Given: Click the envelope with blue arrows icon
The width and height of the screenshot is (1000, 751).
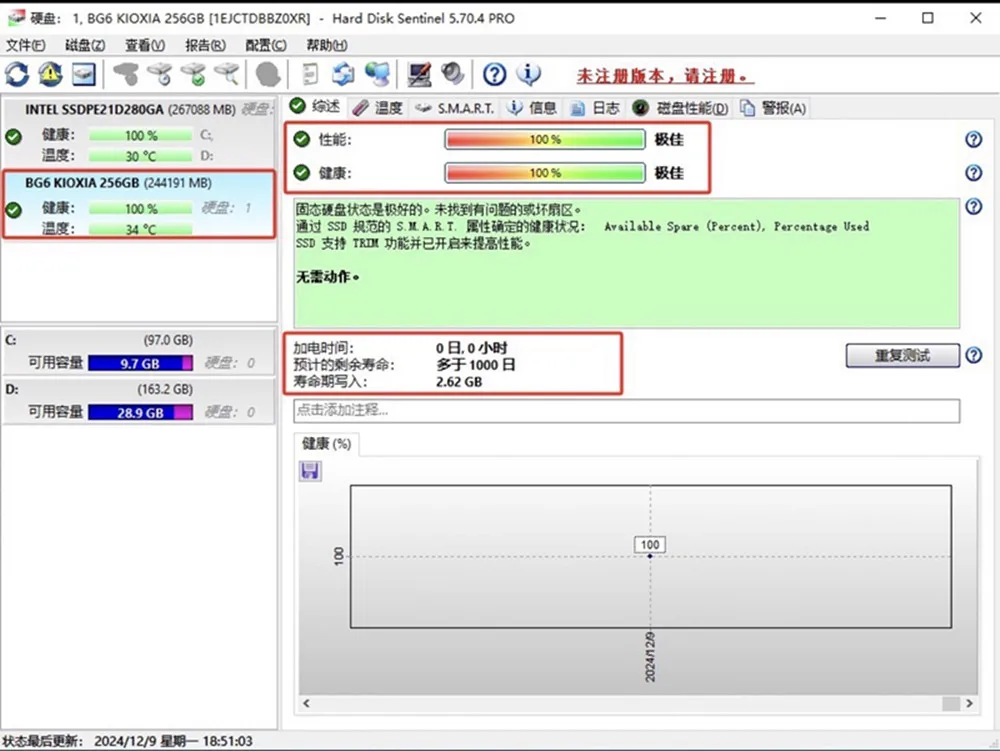Looking at the screenshot, I should [343, 75].
